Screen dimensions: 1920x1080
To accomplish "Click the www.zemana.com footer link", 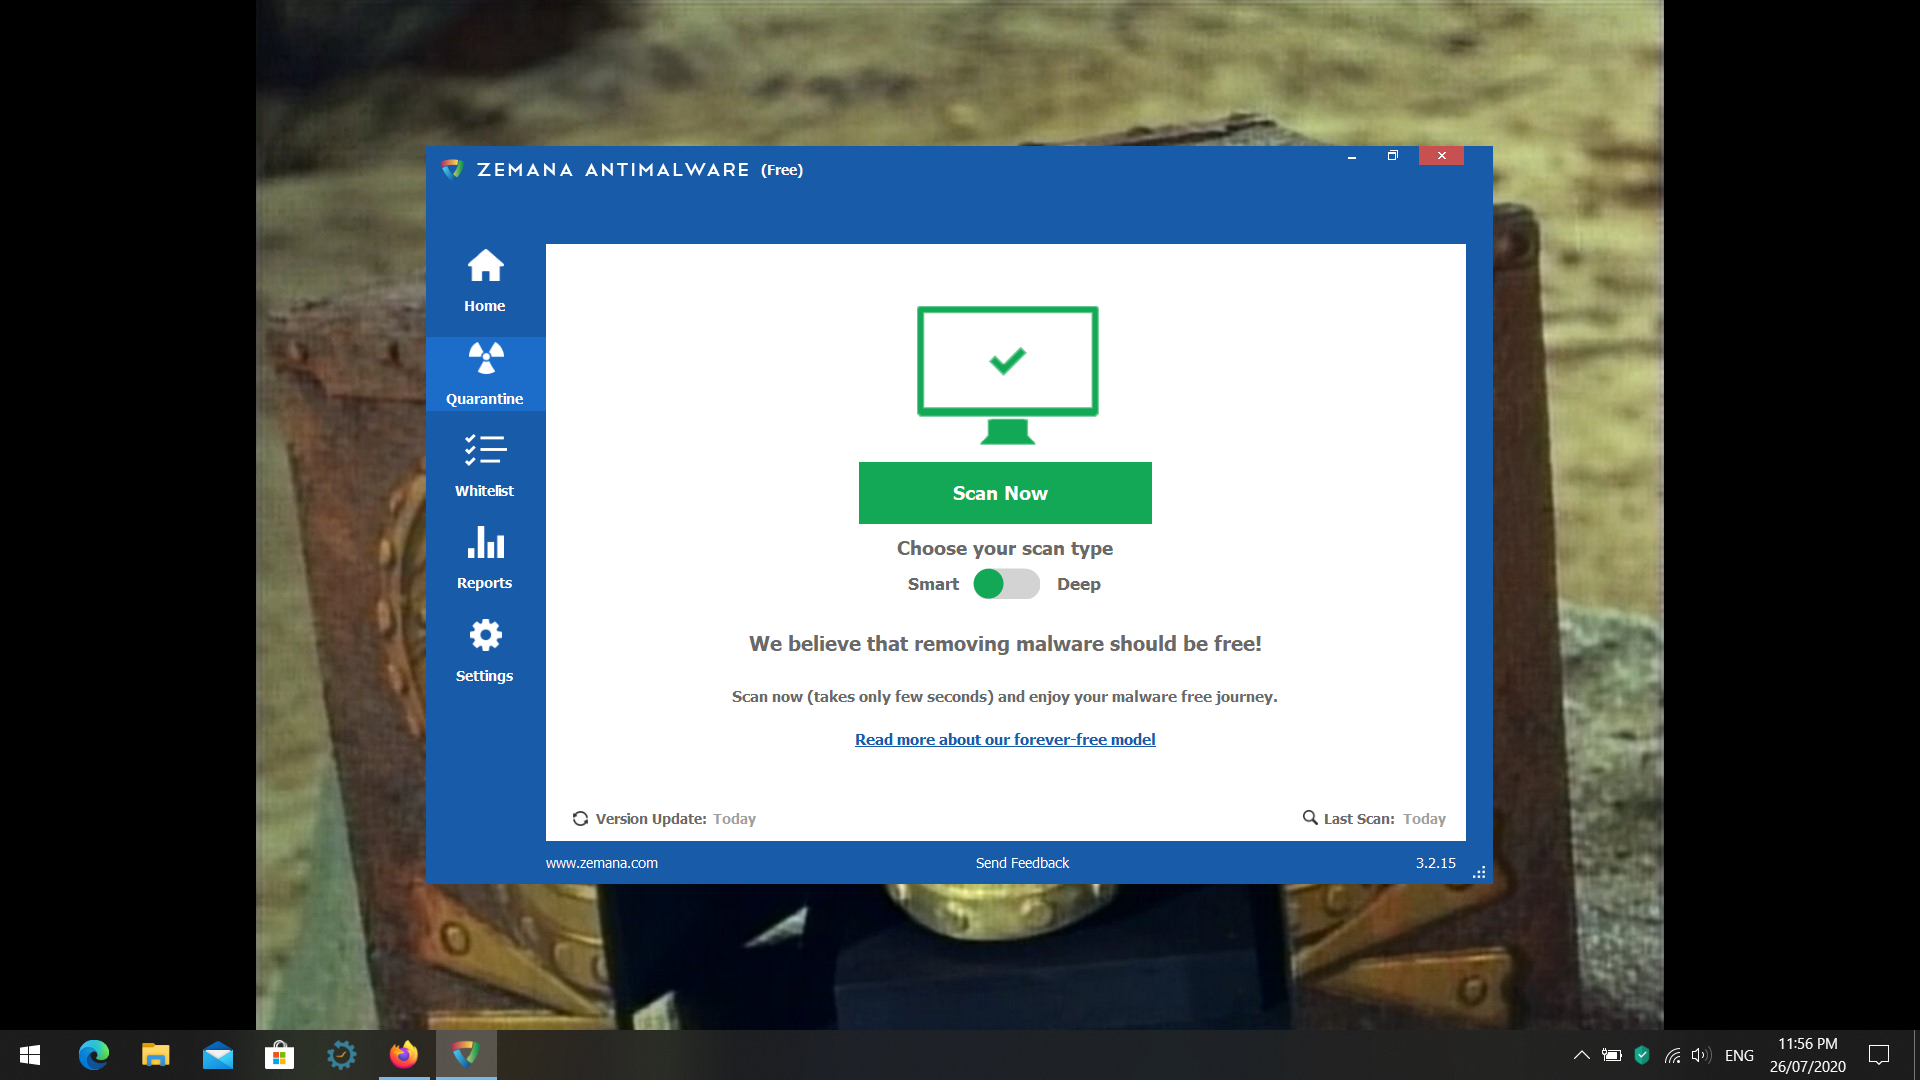I will coord(601,863).
